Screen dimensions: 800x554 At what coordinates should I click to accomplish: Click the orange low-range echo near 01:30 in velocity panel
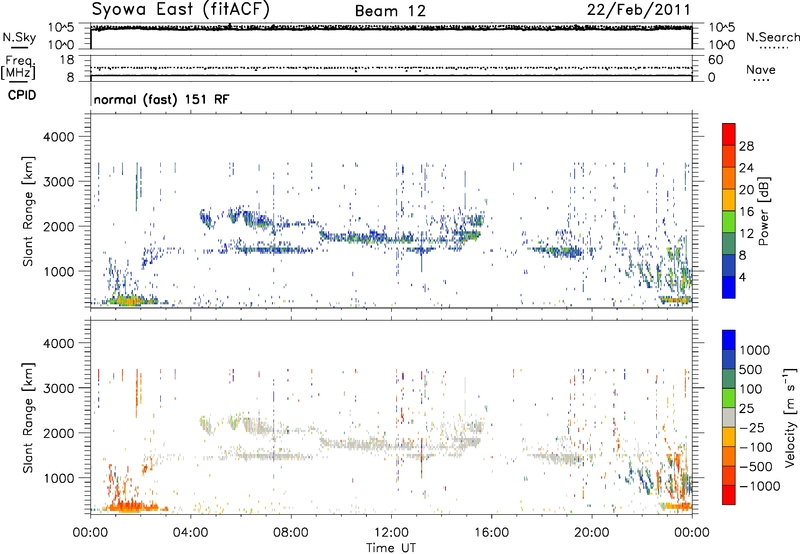pyautogui.click(x=129, y=507)
